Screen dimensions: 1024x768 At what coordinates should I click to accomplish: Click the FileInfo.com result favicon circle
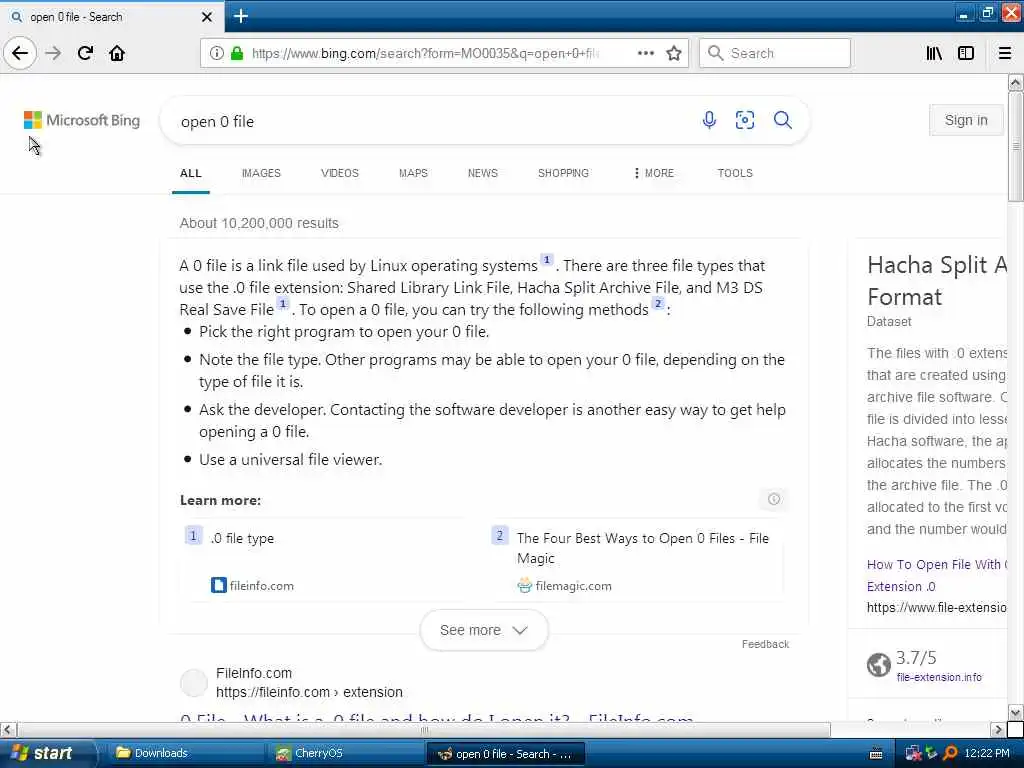(x=193, y=682)
